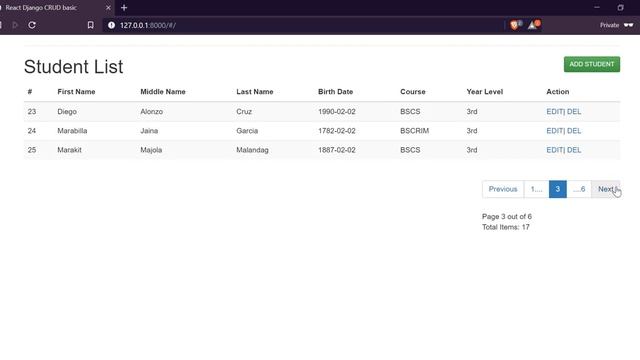View site information icon beside the URL
Image resolution: width=640 pixels, height=360 pixels.
tap(111, 25)
